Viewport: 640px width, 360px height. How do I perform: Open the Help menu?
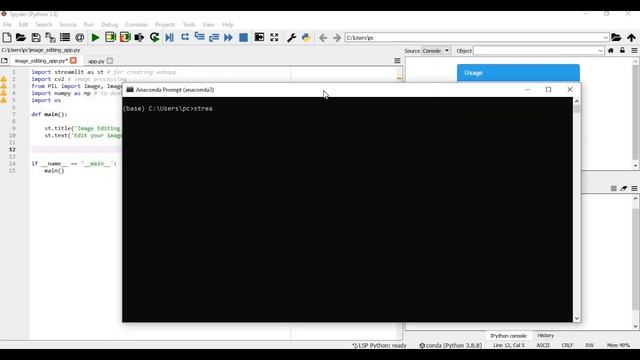[227, 24]
